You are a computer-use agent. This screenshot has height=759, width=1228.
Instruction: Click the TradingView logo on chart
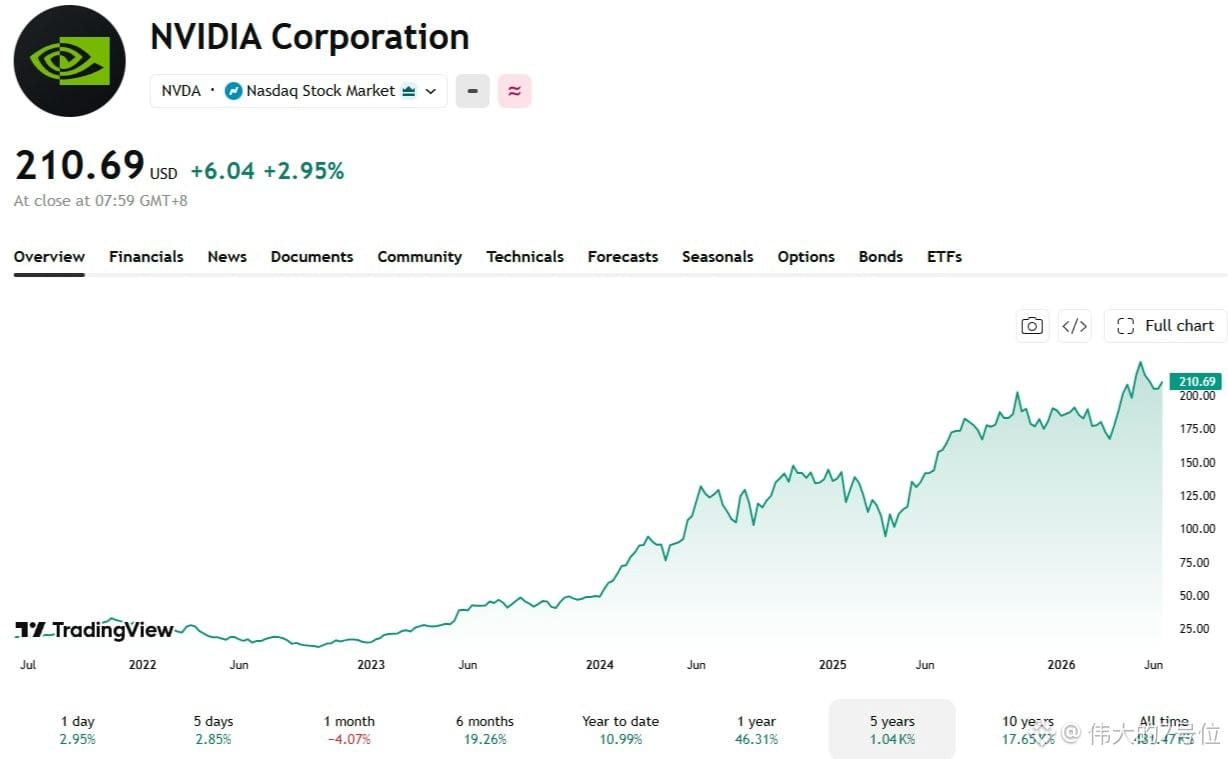pyautogui.click(x=94, y=630)
